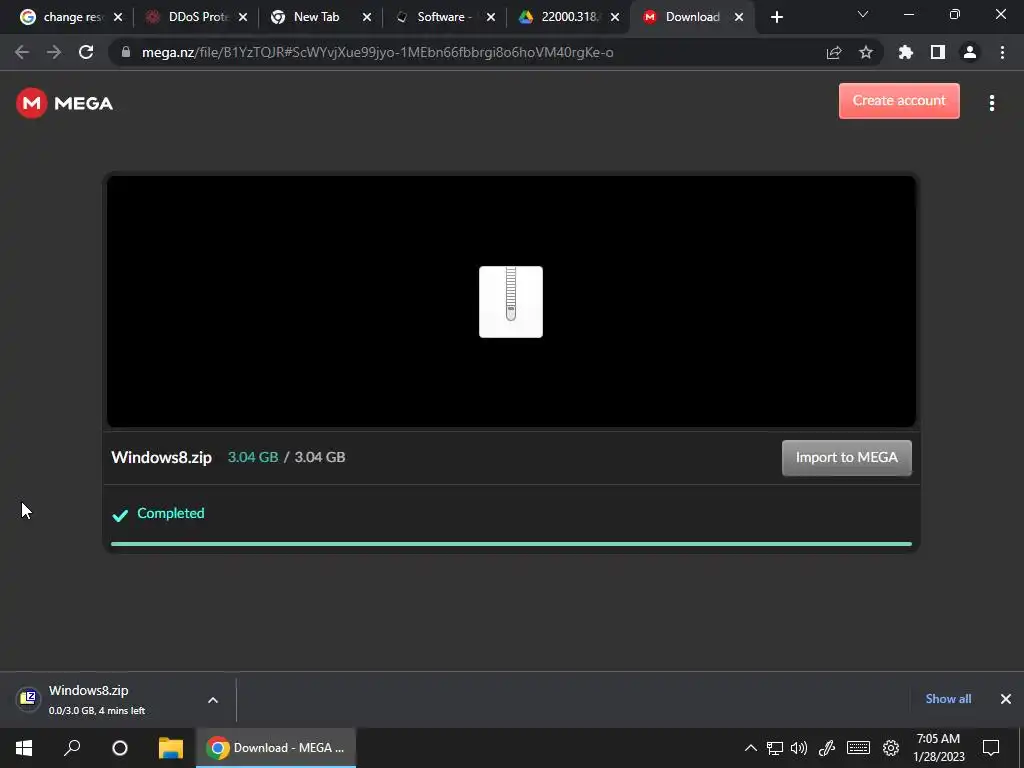Screen dimensions: 1024x768
Task: Click Import to MEGA button
Action: pyautogui.click(x=846, y=457)
